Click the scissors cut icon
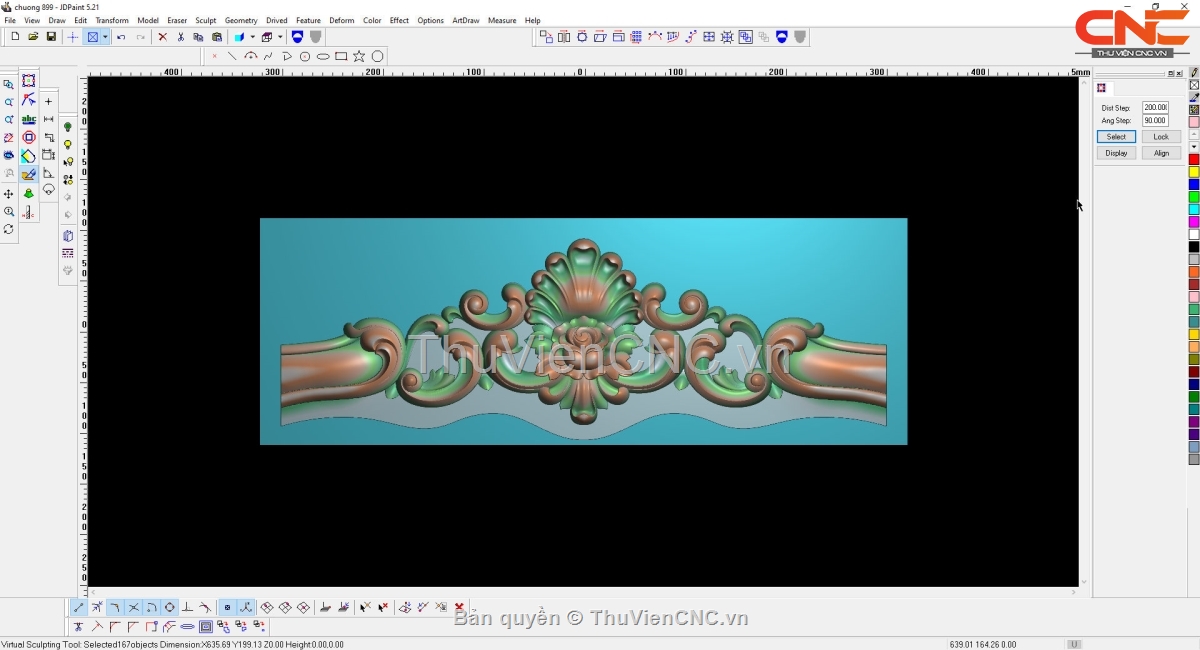 point(180,37)
